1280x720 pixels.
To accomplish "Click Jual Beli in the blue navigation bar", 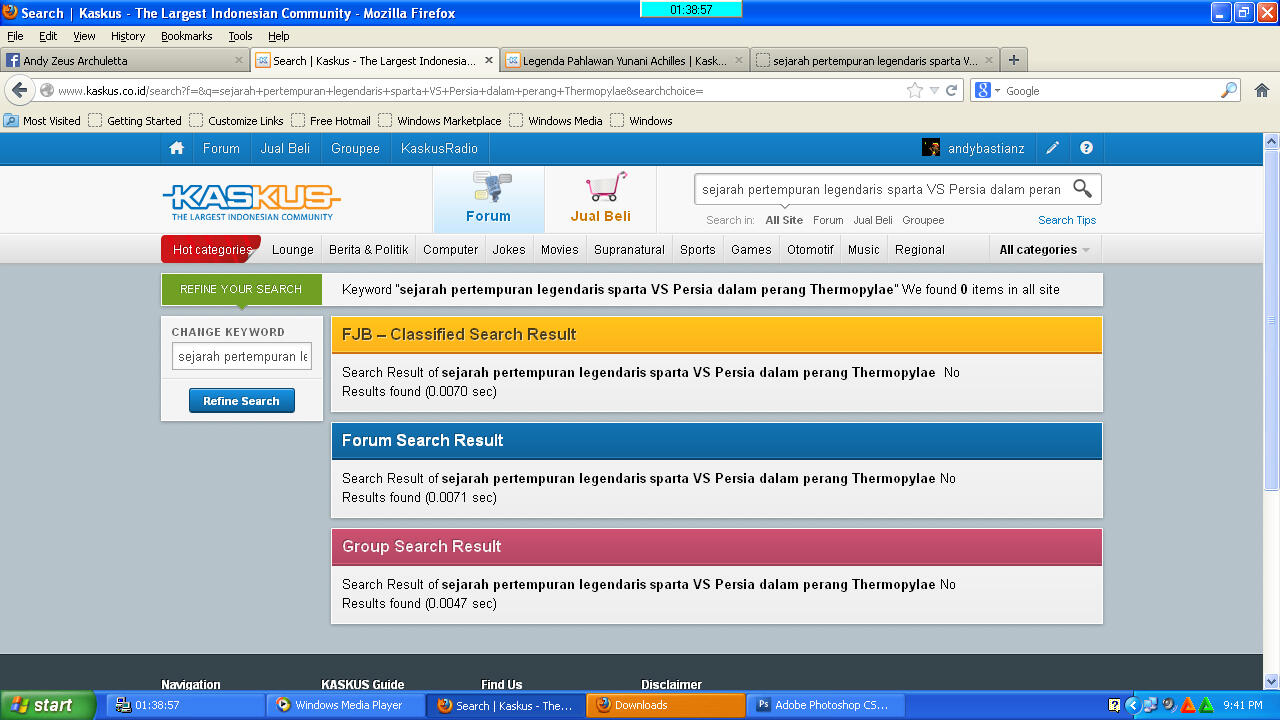I will click(x=285, y=148).
